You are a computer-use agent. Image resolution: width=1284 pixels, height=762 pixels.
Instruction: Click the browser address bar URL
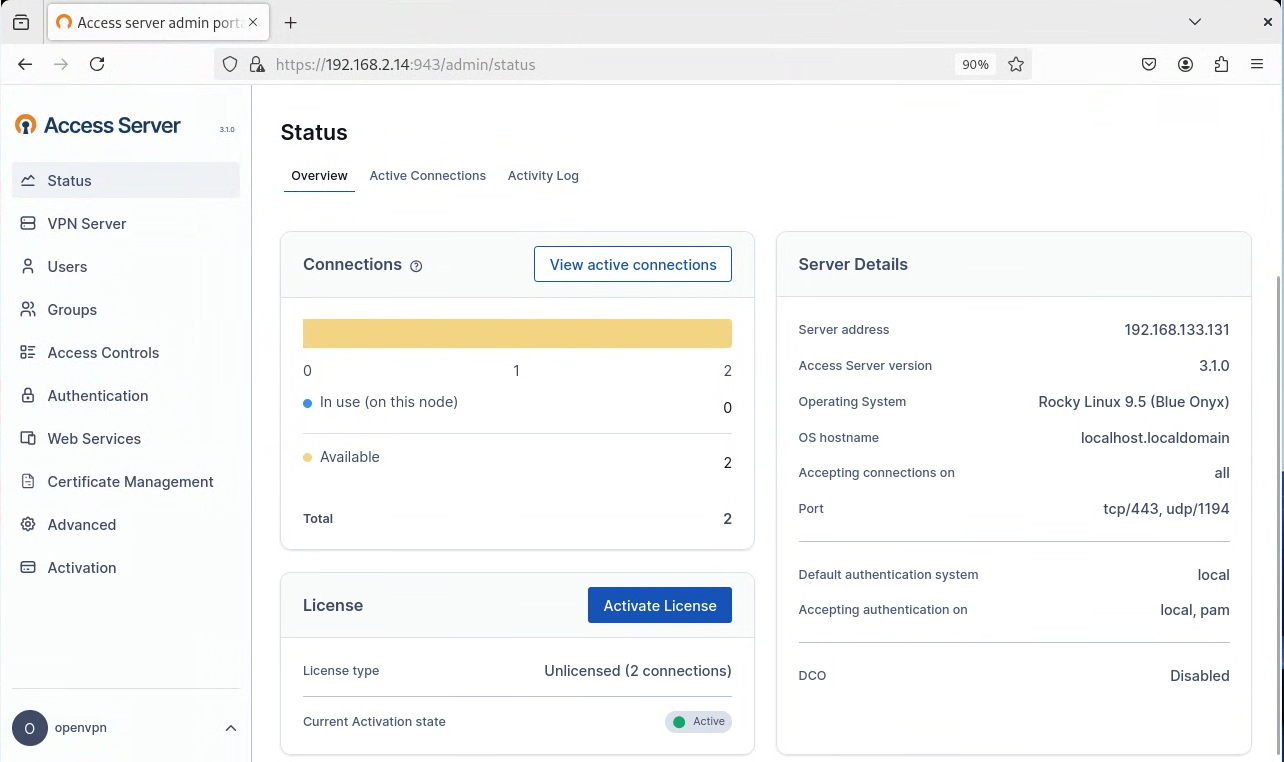click(x=405, y=65)
